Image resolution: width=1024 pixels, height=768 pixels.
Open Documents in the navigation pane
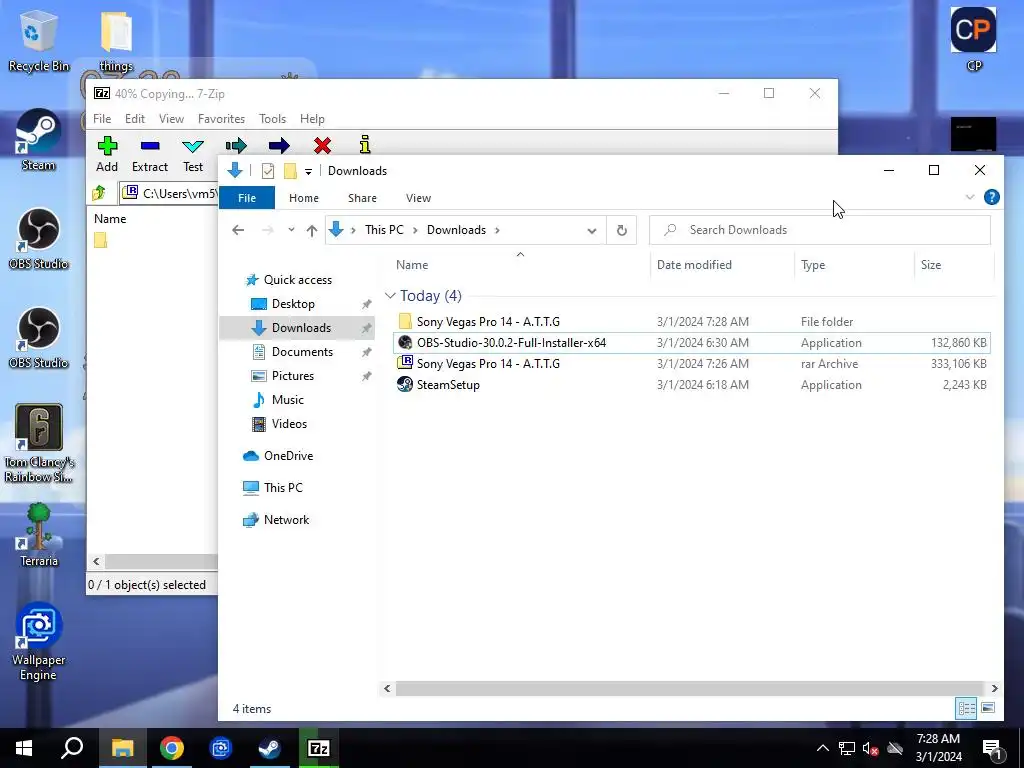pyautogui.click(x=302, y=351)
